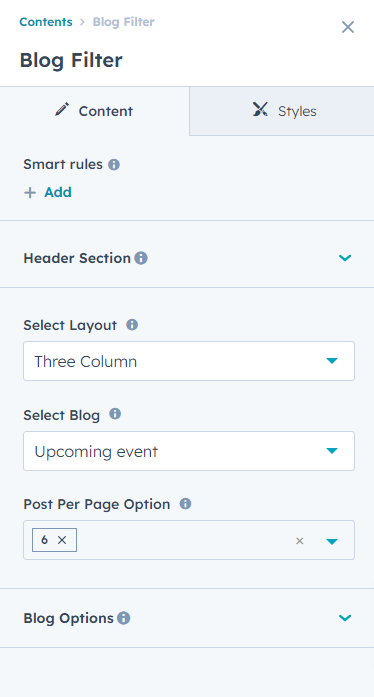Click the Header Section info icon
Image resolution: width=374 pixels, height=697 pixels.
pos(141,258)
